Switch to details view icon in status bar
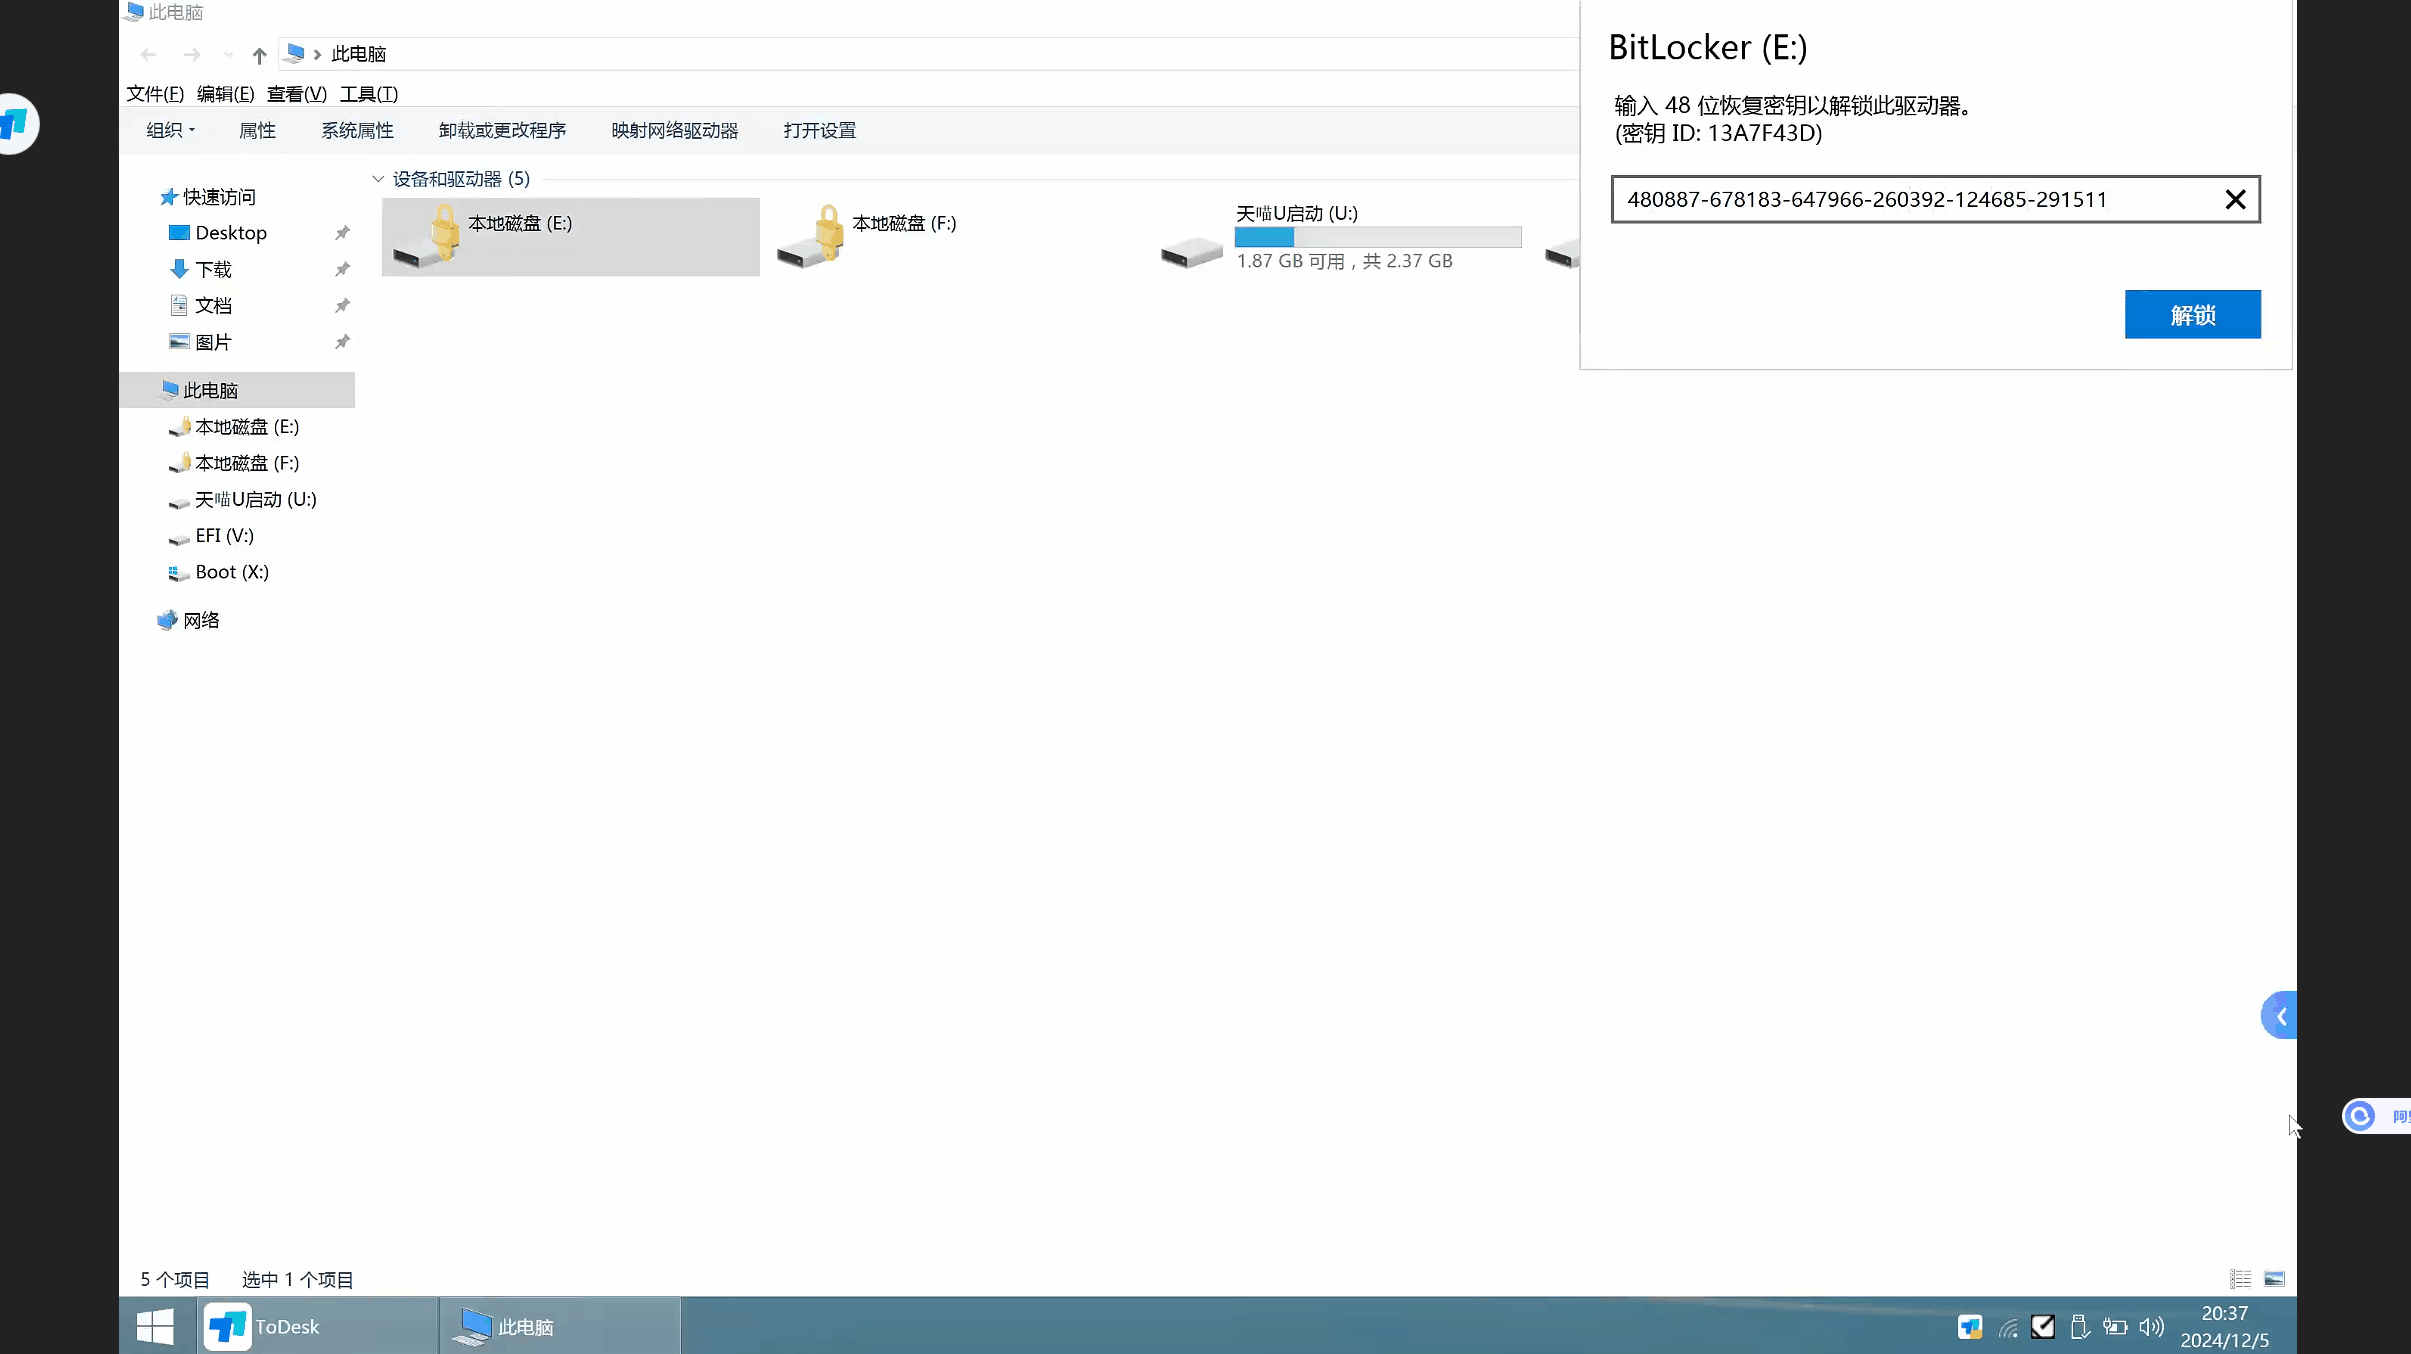Screen dimensions: 2411x1354 pyautogui.click(x=2240, y=1279)
